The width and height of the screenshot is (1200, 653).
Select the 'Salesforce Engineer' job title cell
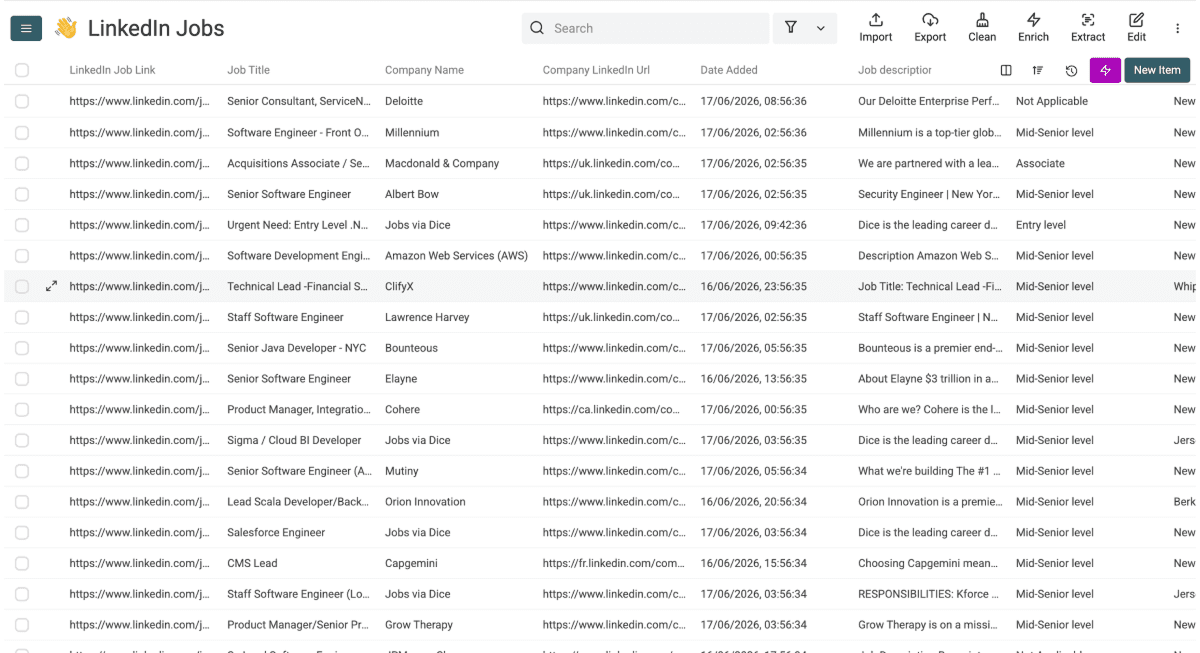(276, 532)
